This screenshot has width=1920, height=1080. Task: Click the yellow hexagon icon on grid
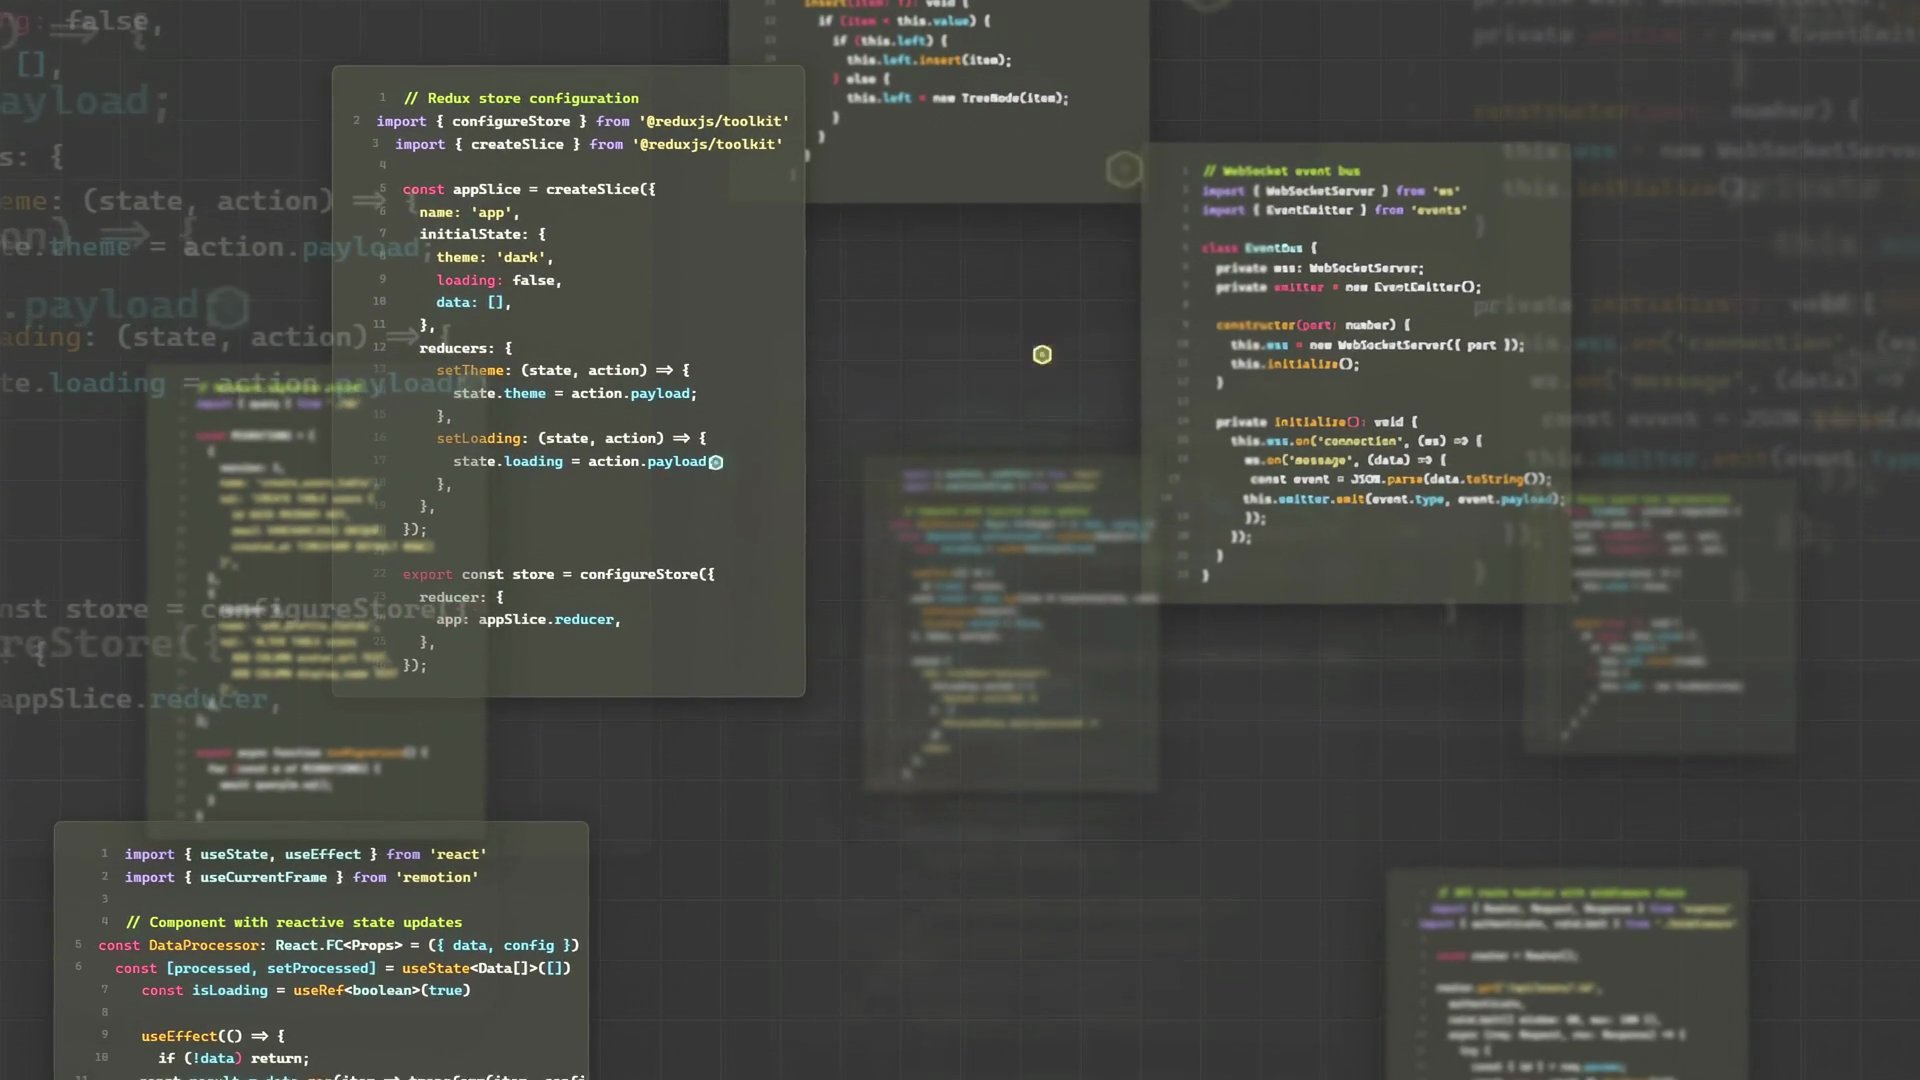[1042, 355]
